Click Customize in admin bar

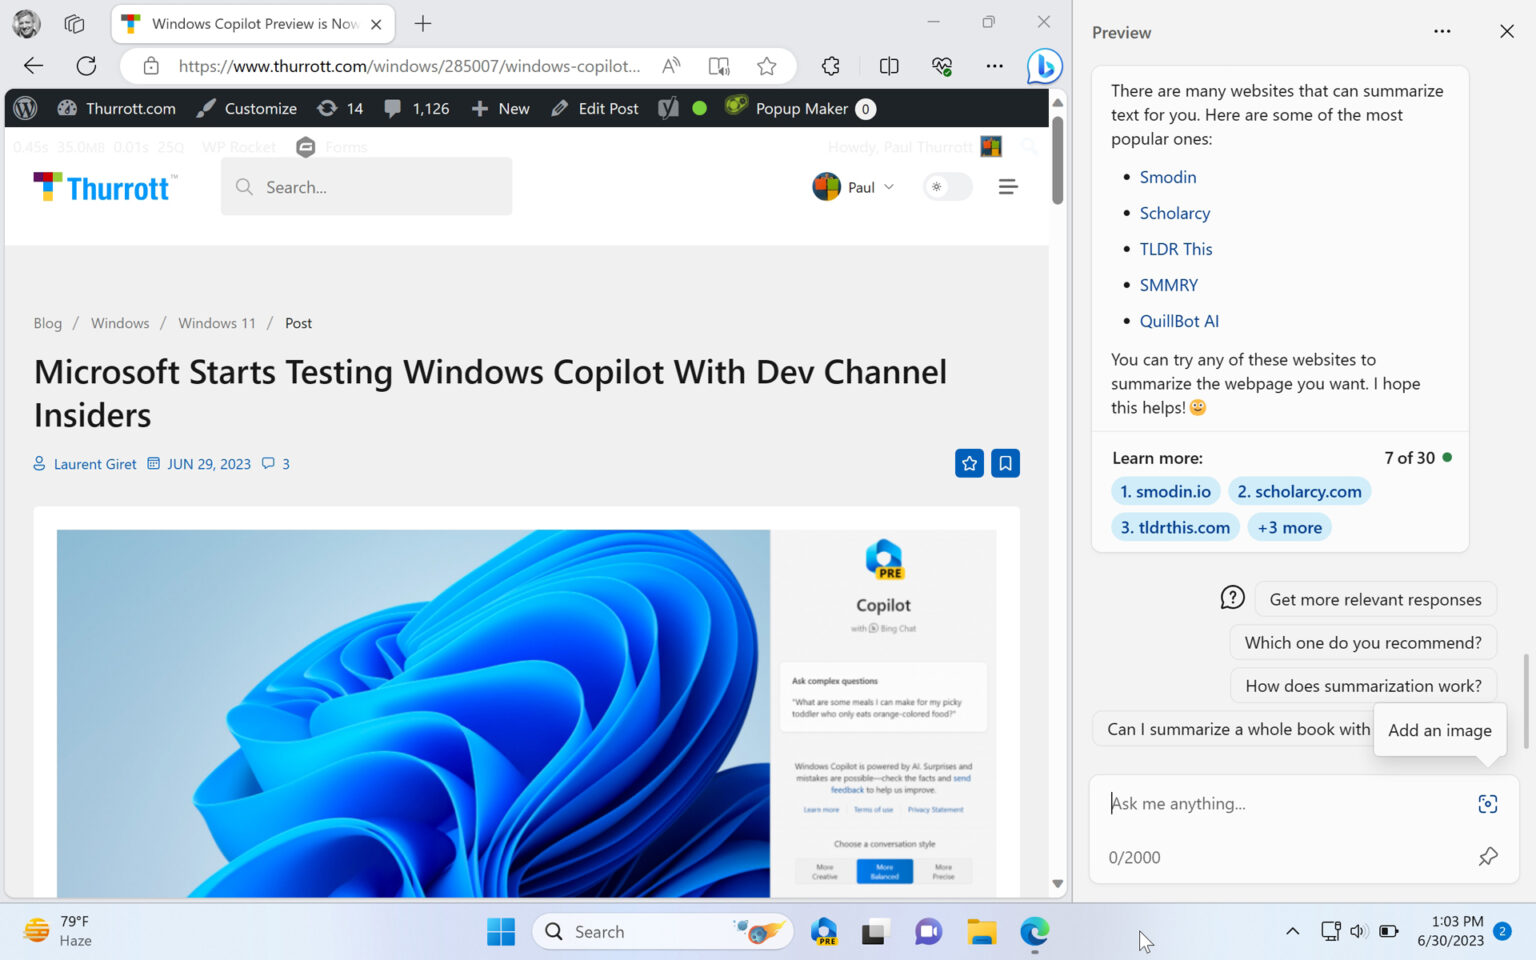coord(246,108)
